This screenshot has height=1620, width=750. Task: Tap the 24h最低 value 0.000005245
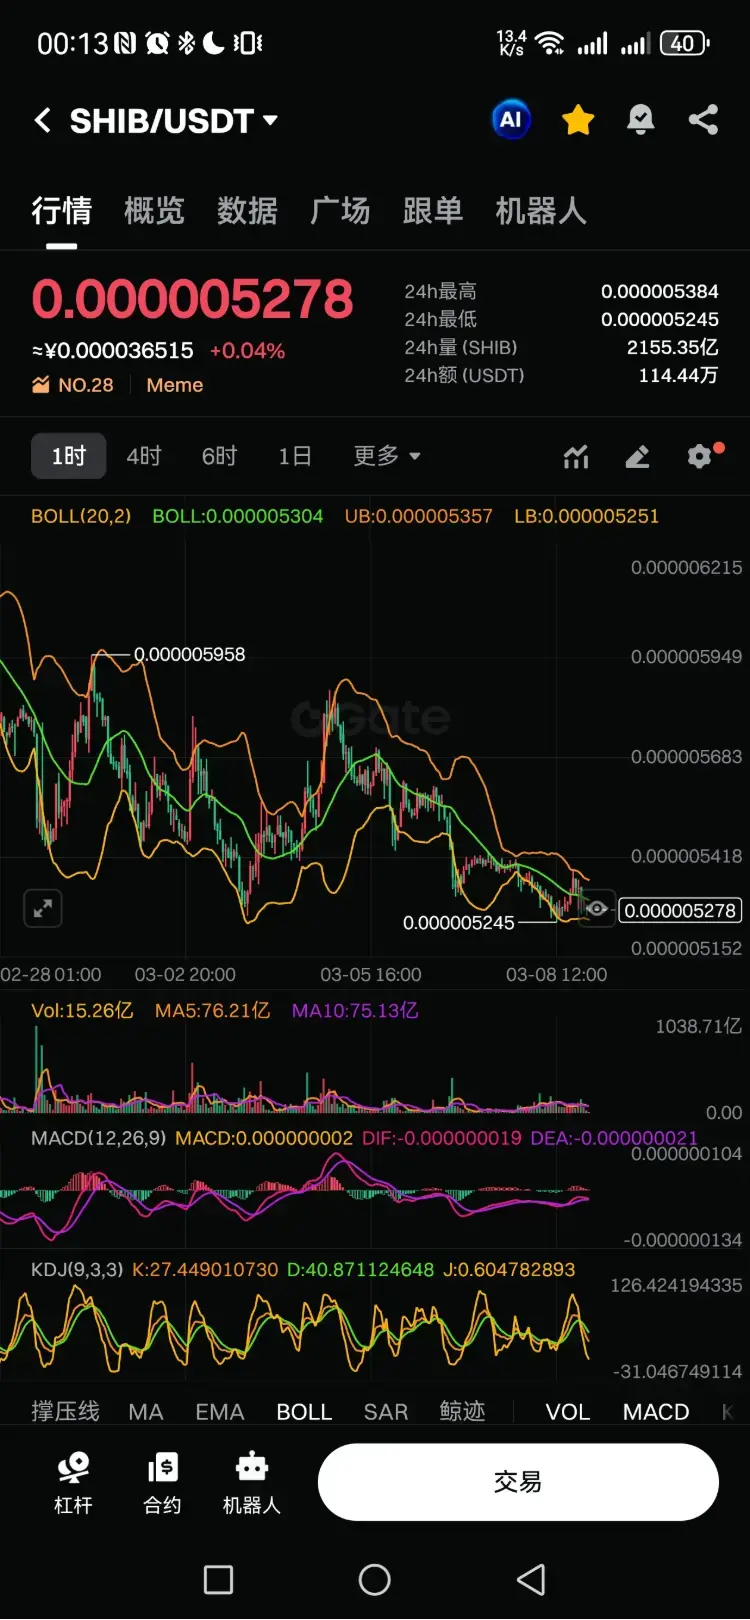tap(660, 319)
